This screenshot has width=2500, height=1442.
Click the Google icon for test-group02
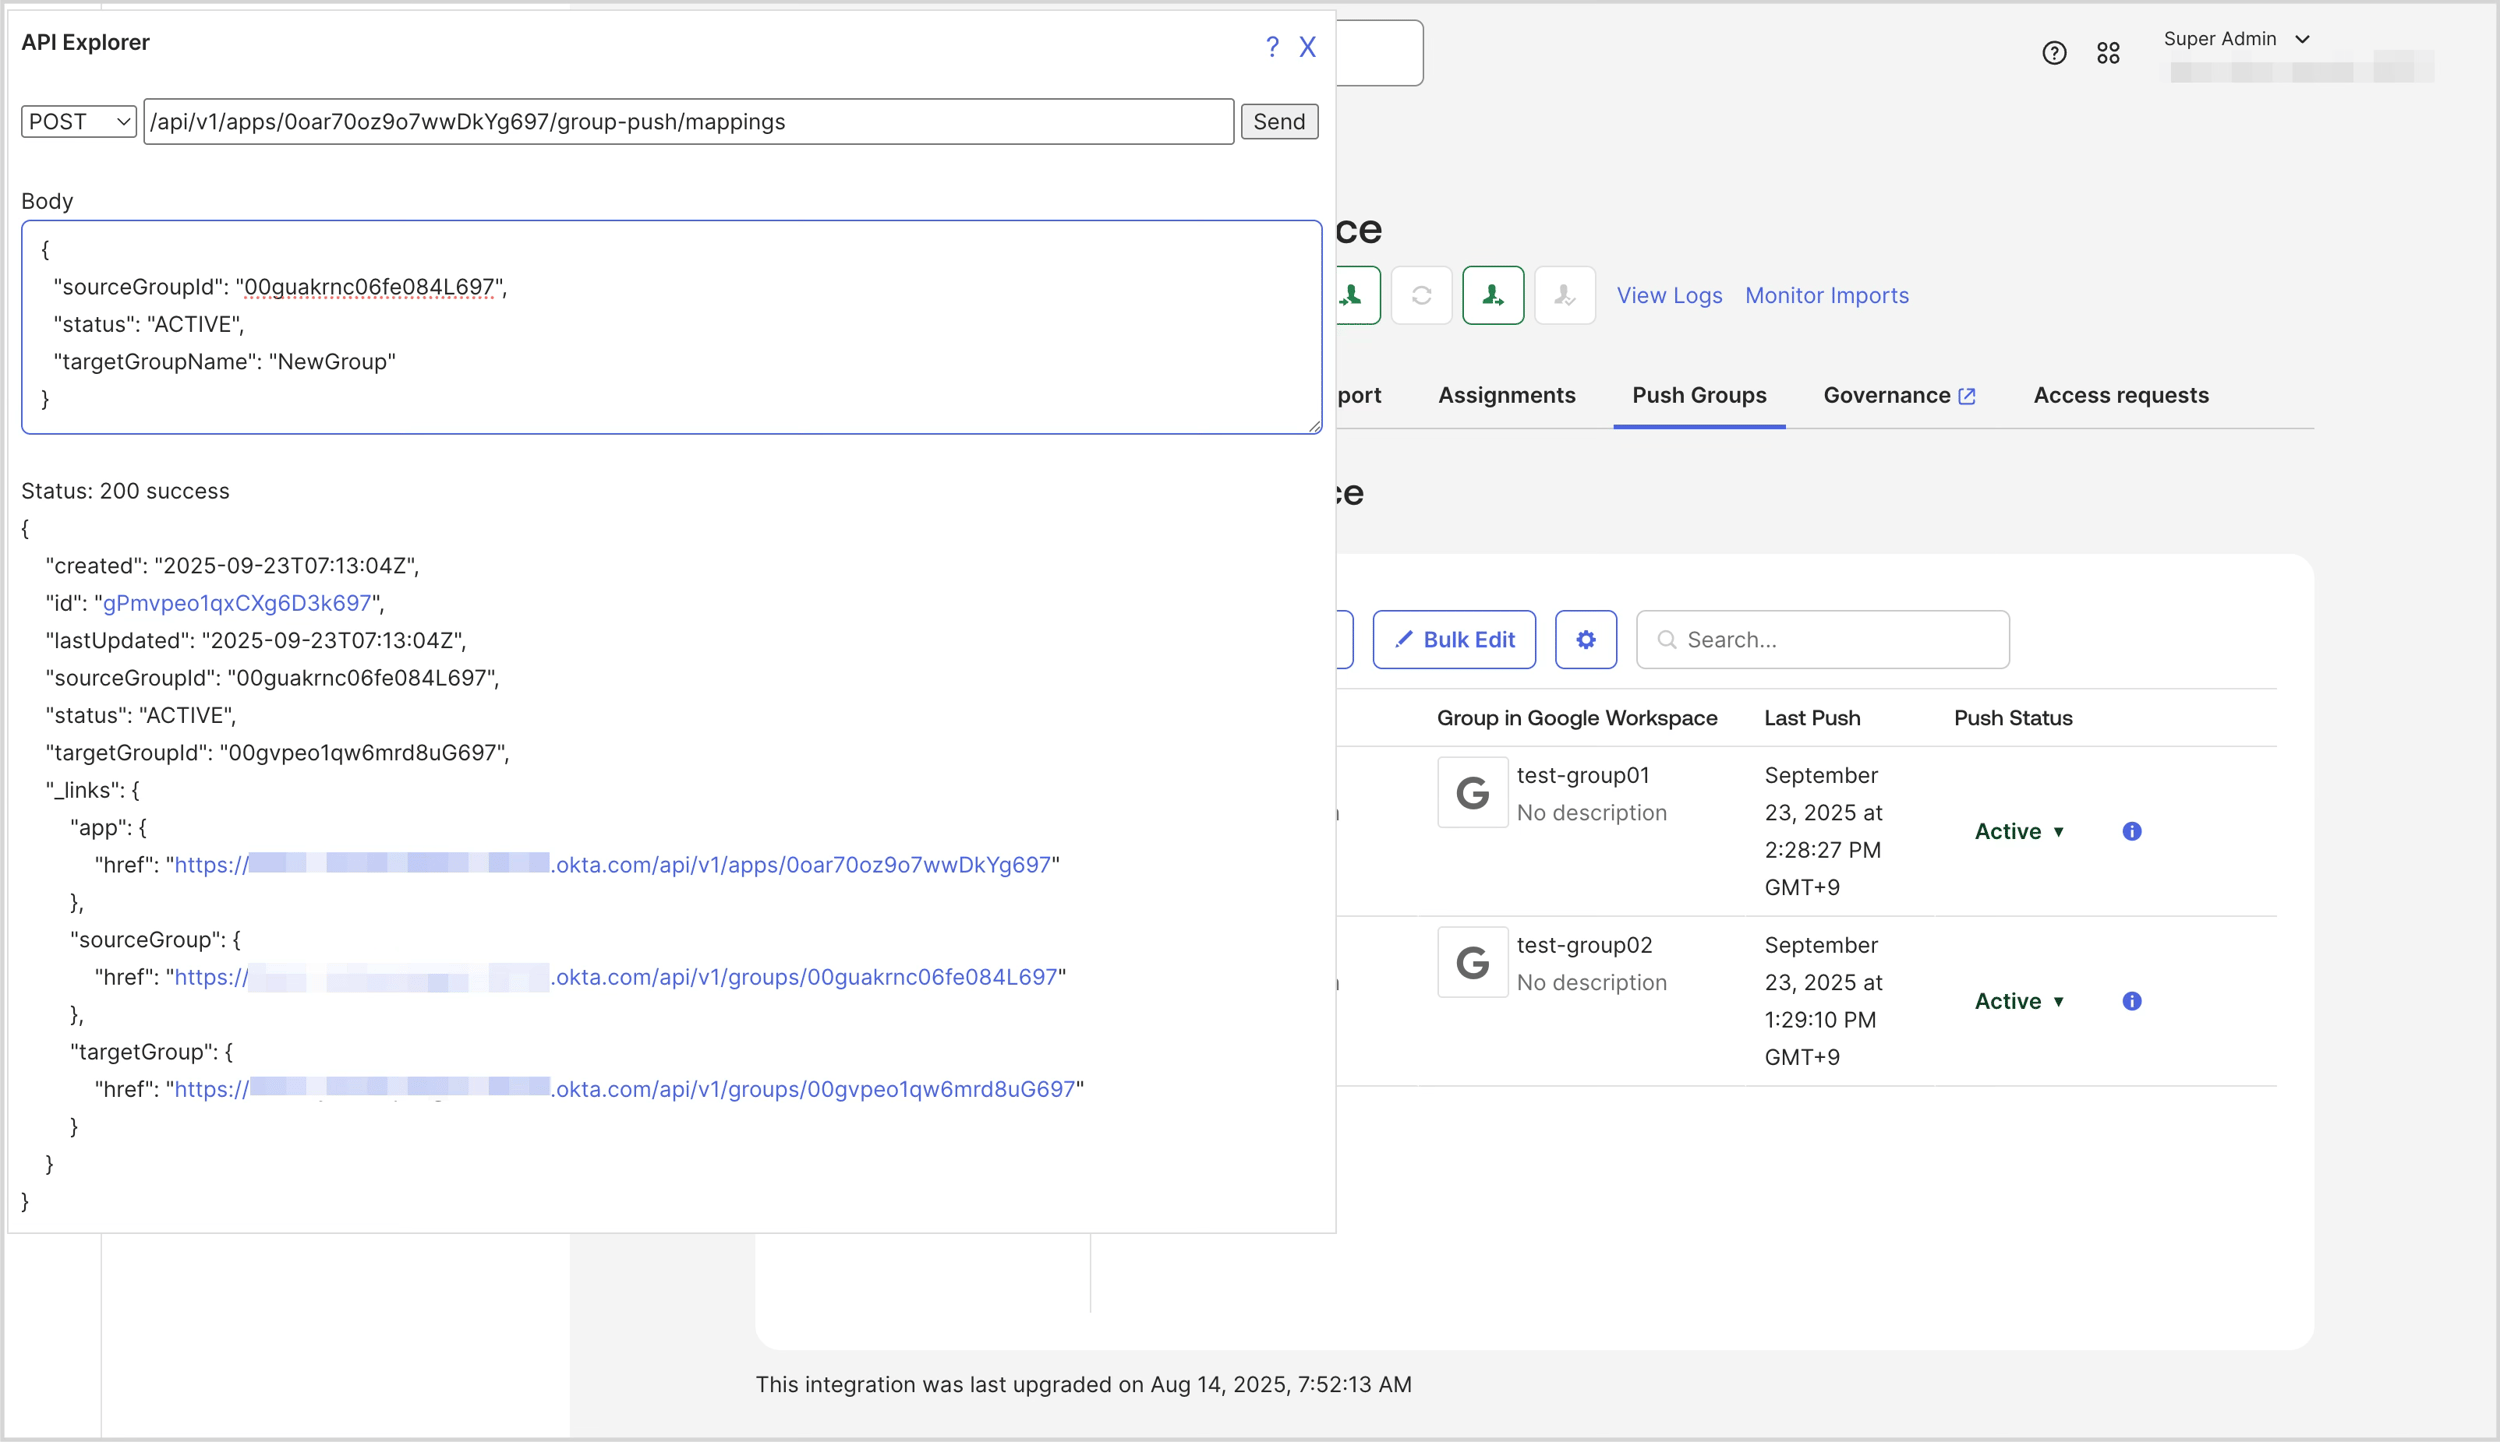click(x=1471, y=962)
